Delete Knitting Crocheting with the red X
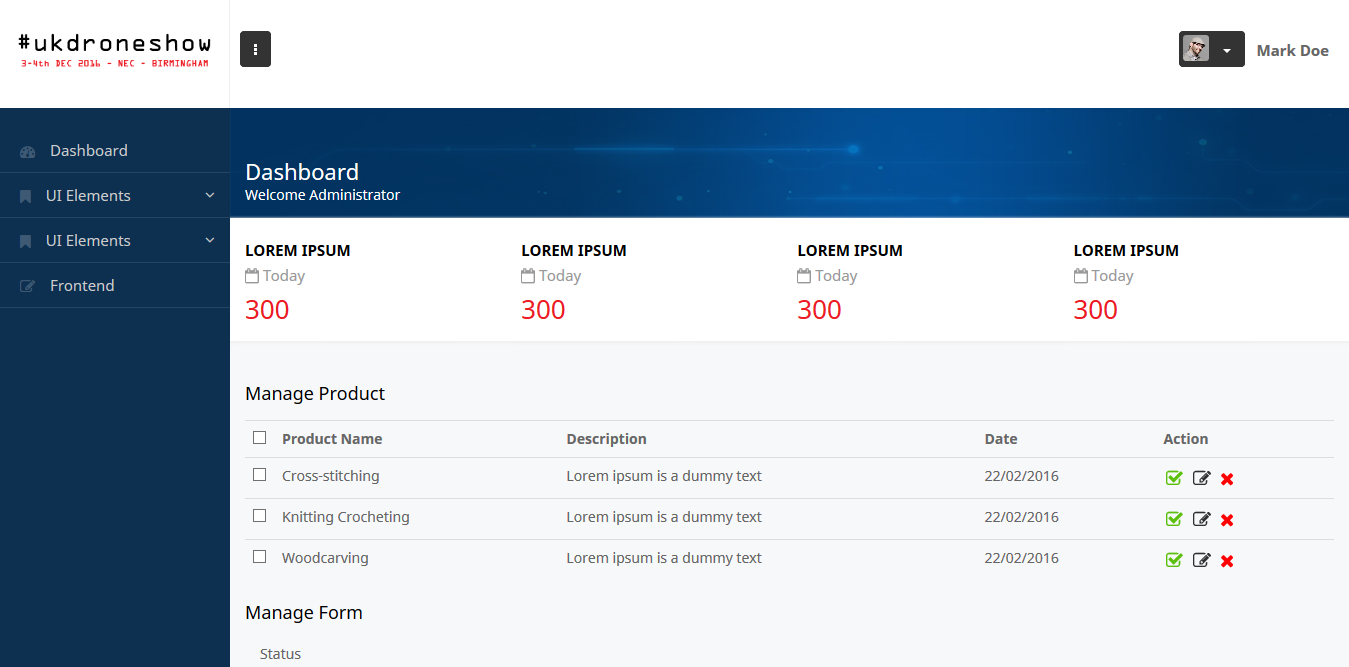 coord(1227,520)
